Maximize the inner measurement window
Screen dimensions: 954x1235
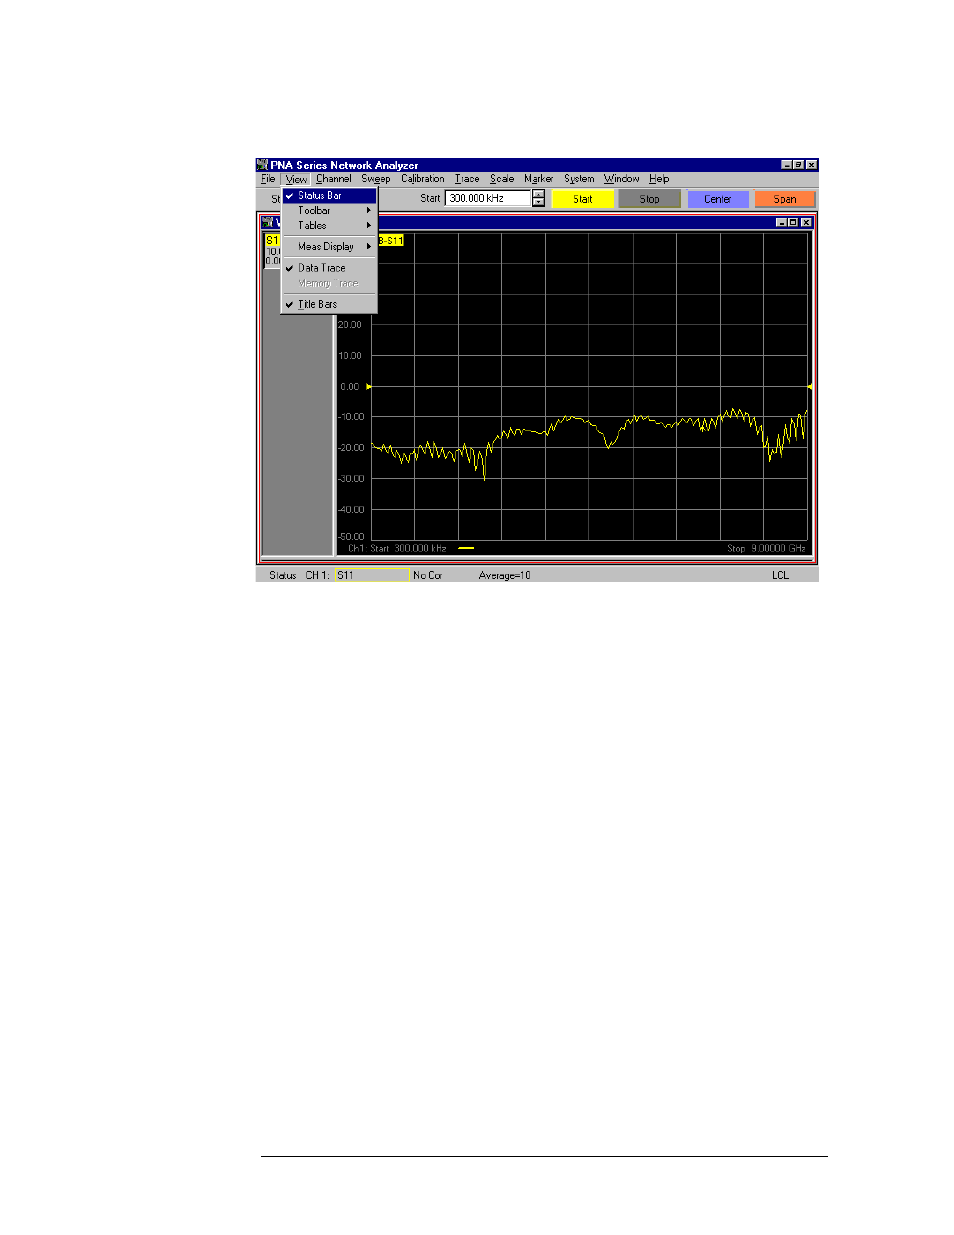tap(794, 223)
